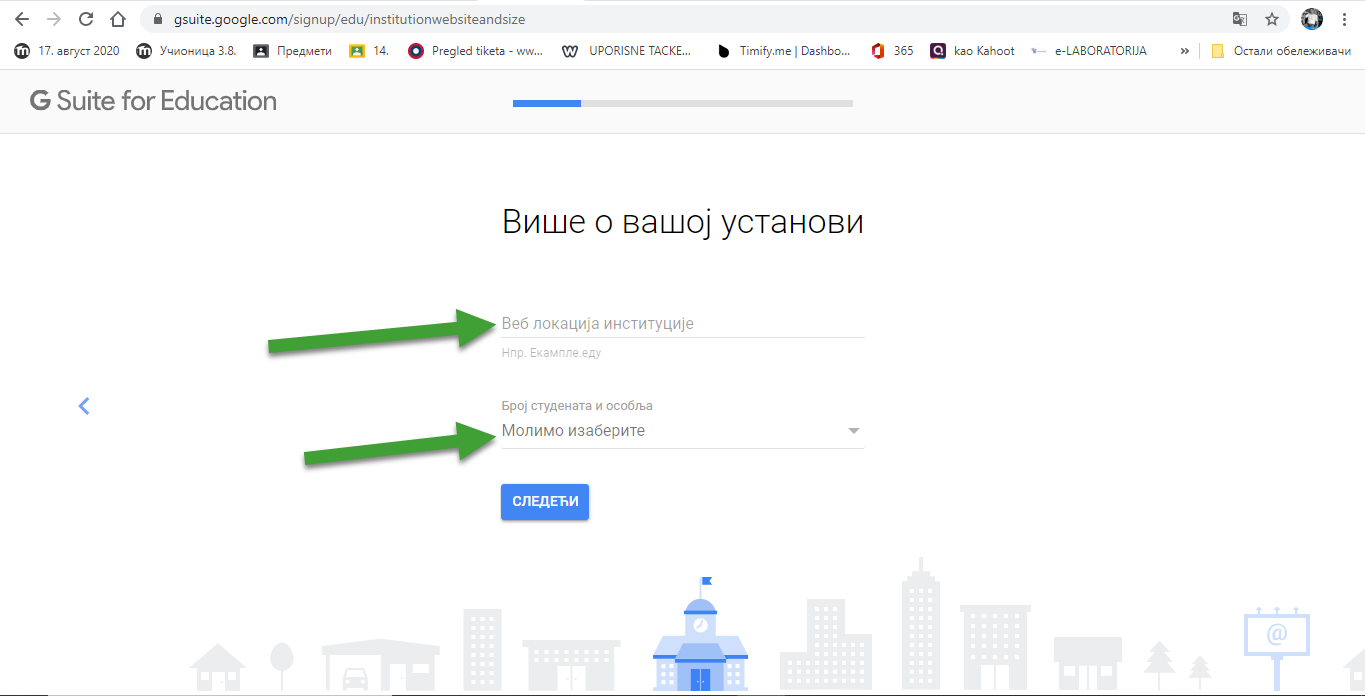
Task: Click the G Suite for Education logo
Action: (154, 101)
